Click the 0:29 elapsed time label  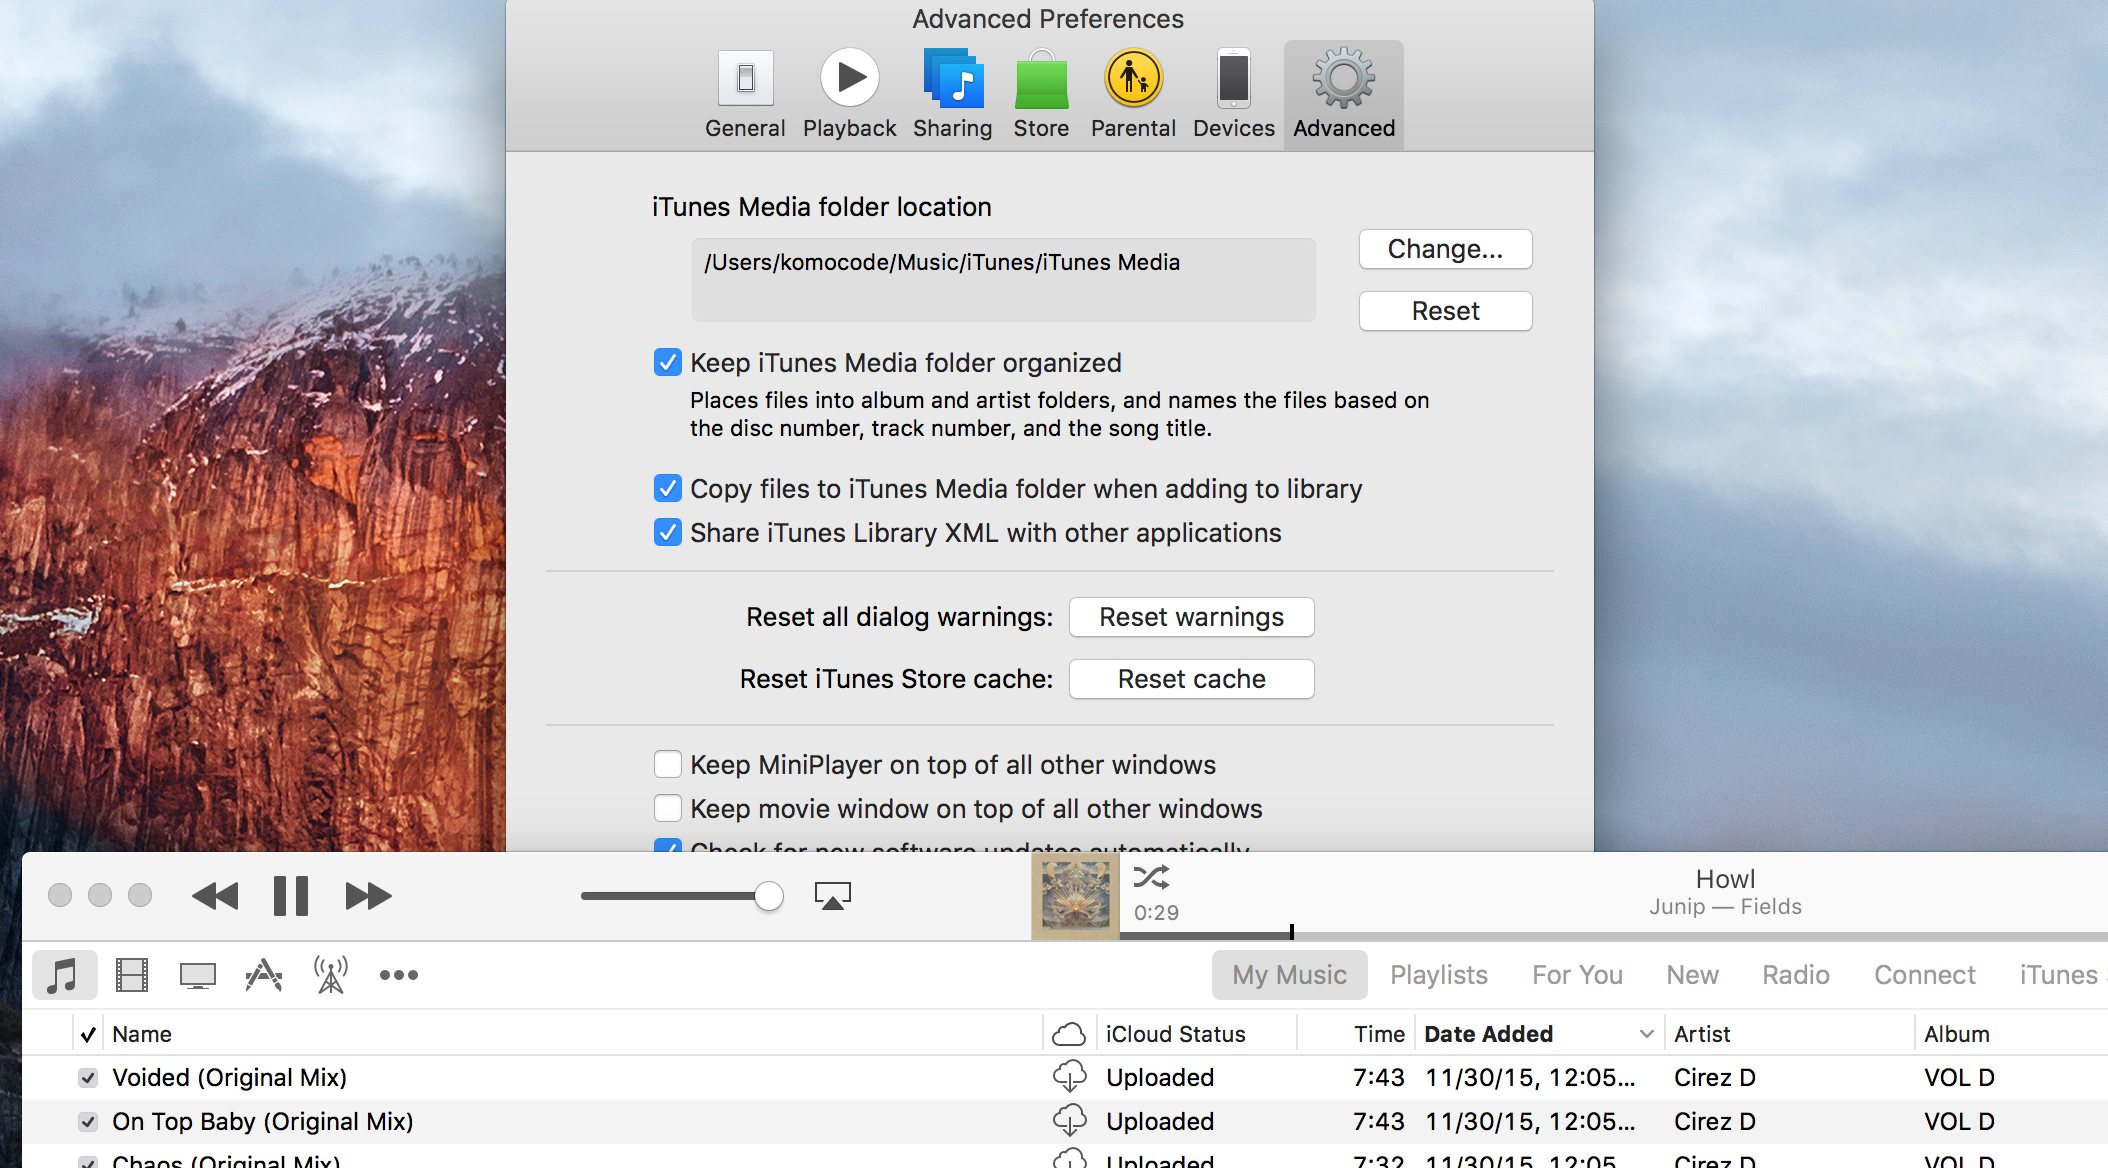(1156, 913)
